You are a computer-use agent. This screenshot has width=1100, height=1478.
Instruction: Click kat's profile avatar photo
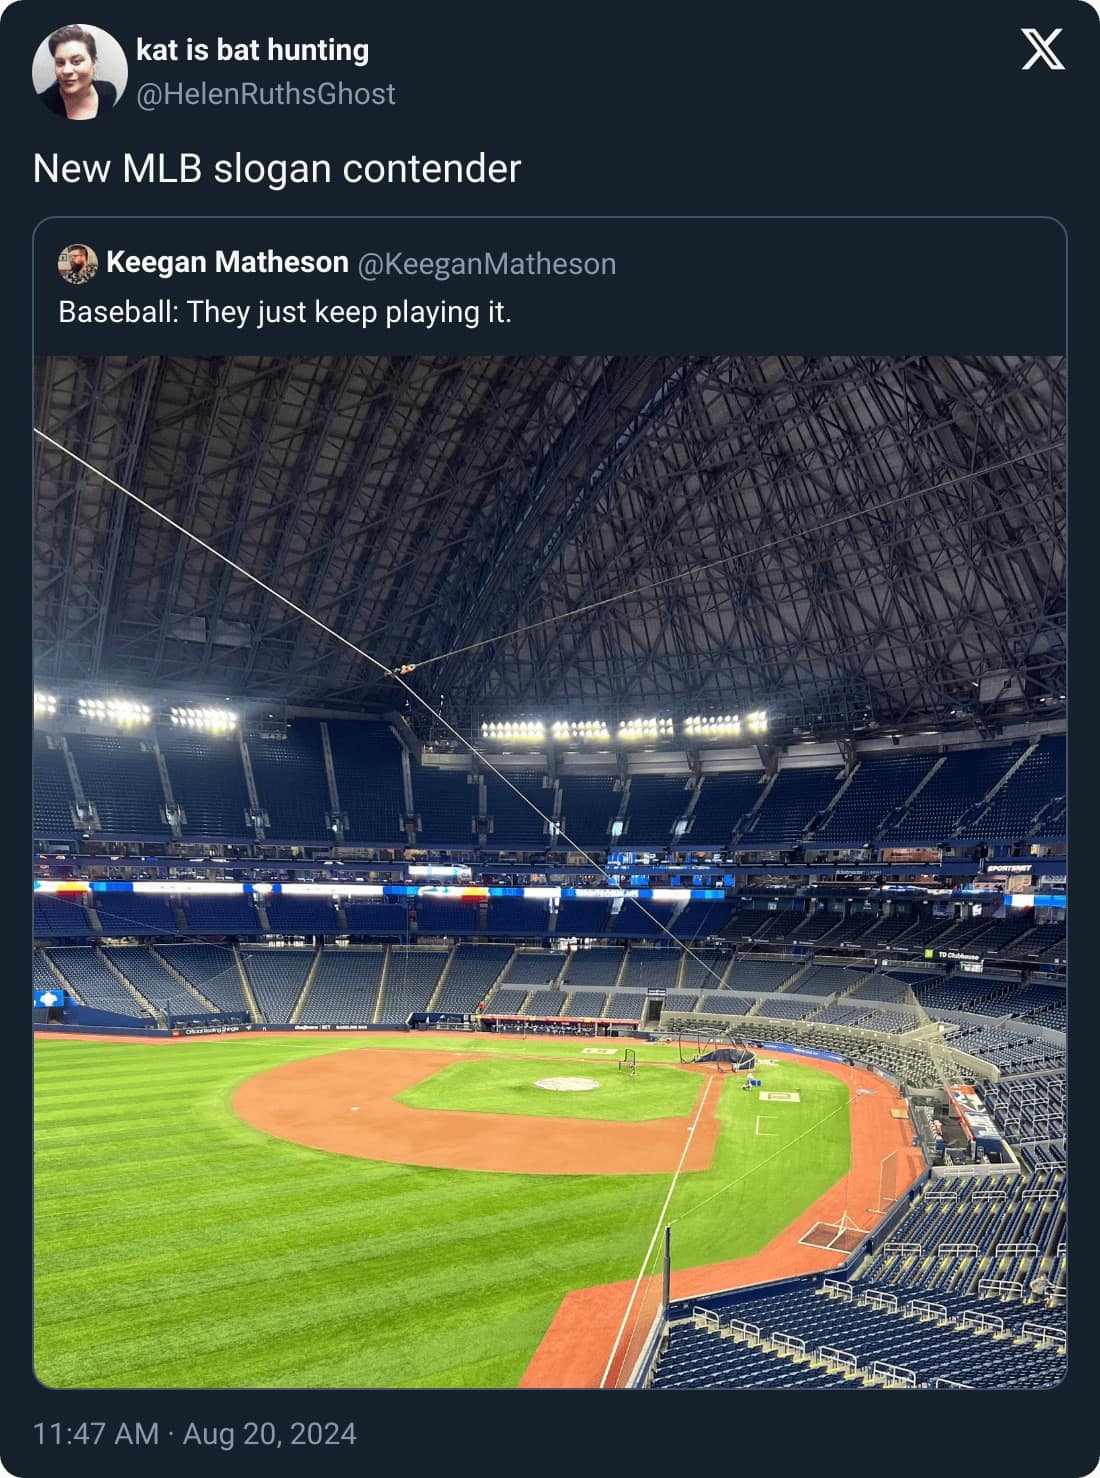point(79,72)
